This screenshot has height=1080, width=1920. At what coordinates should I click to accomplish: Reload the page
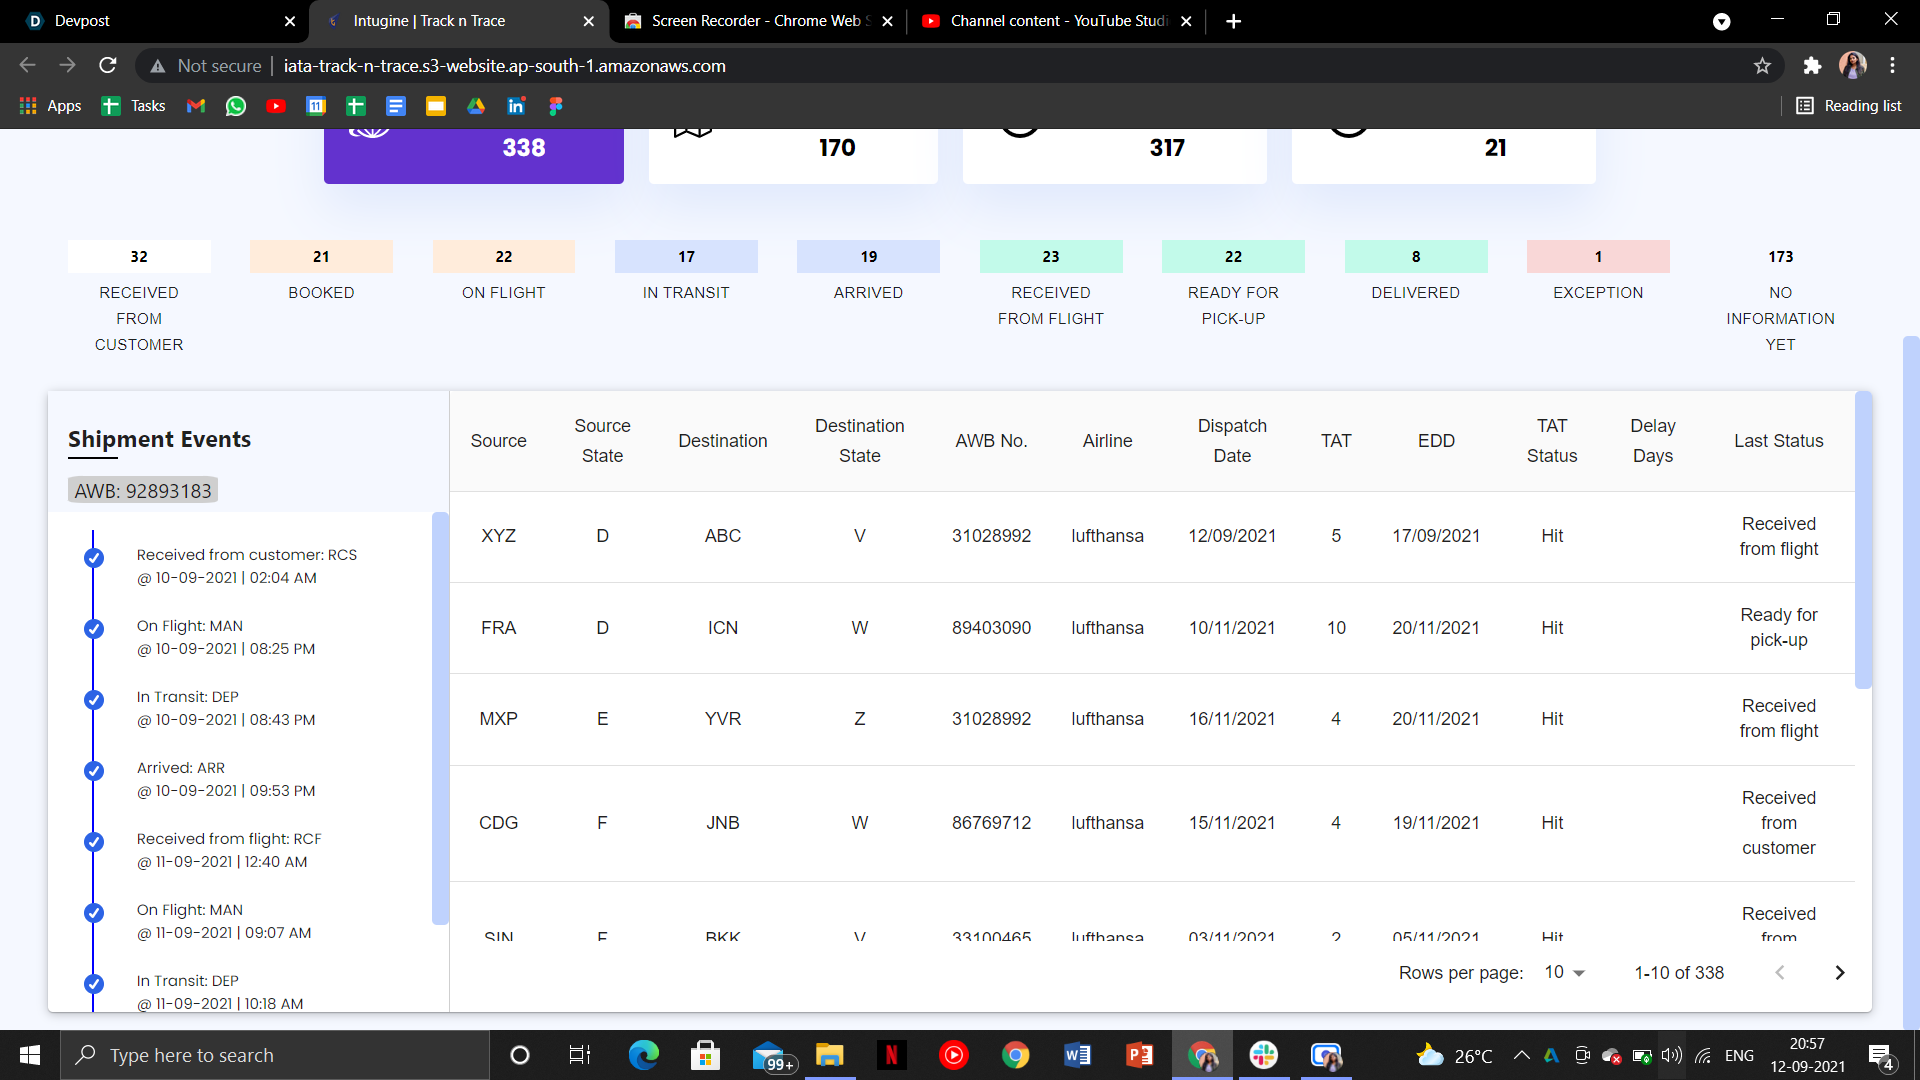tap(108, 66)
